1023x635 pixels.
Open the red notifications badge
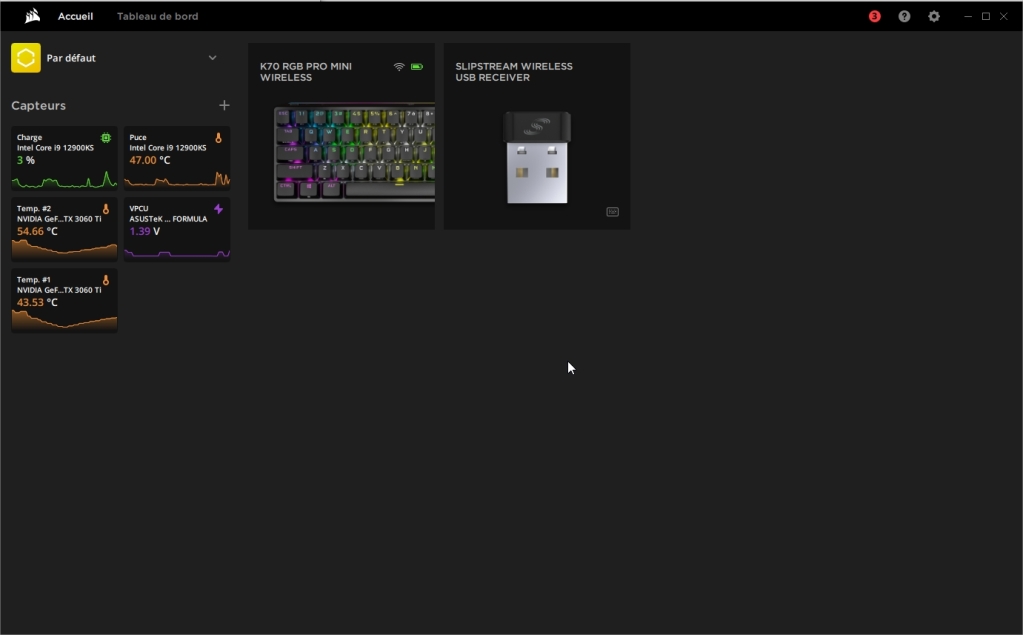coord(874,16)
